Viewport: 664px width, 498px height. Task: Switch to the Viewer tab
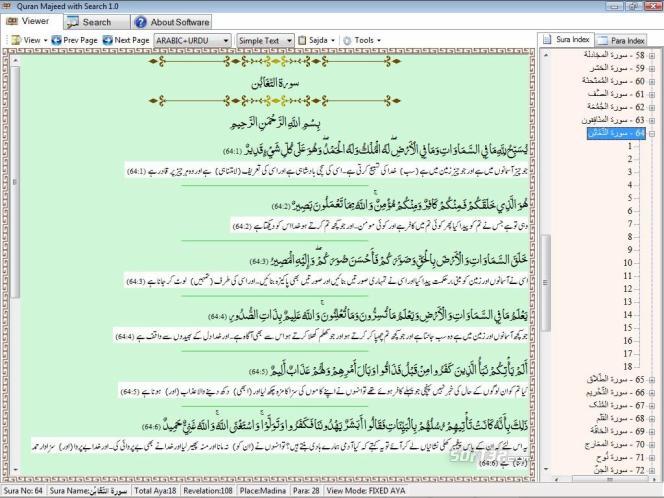click(32, 21)
